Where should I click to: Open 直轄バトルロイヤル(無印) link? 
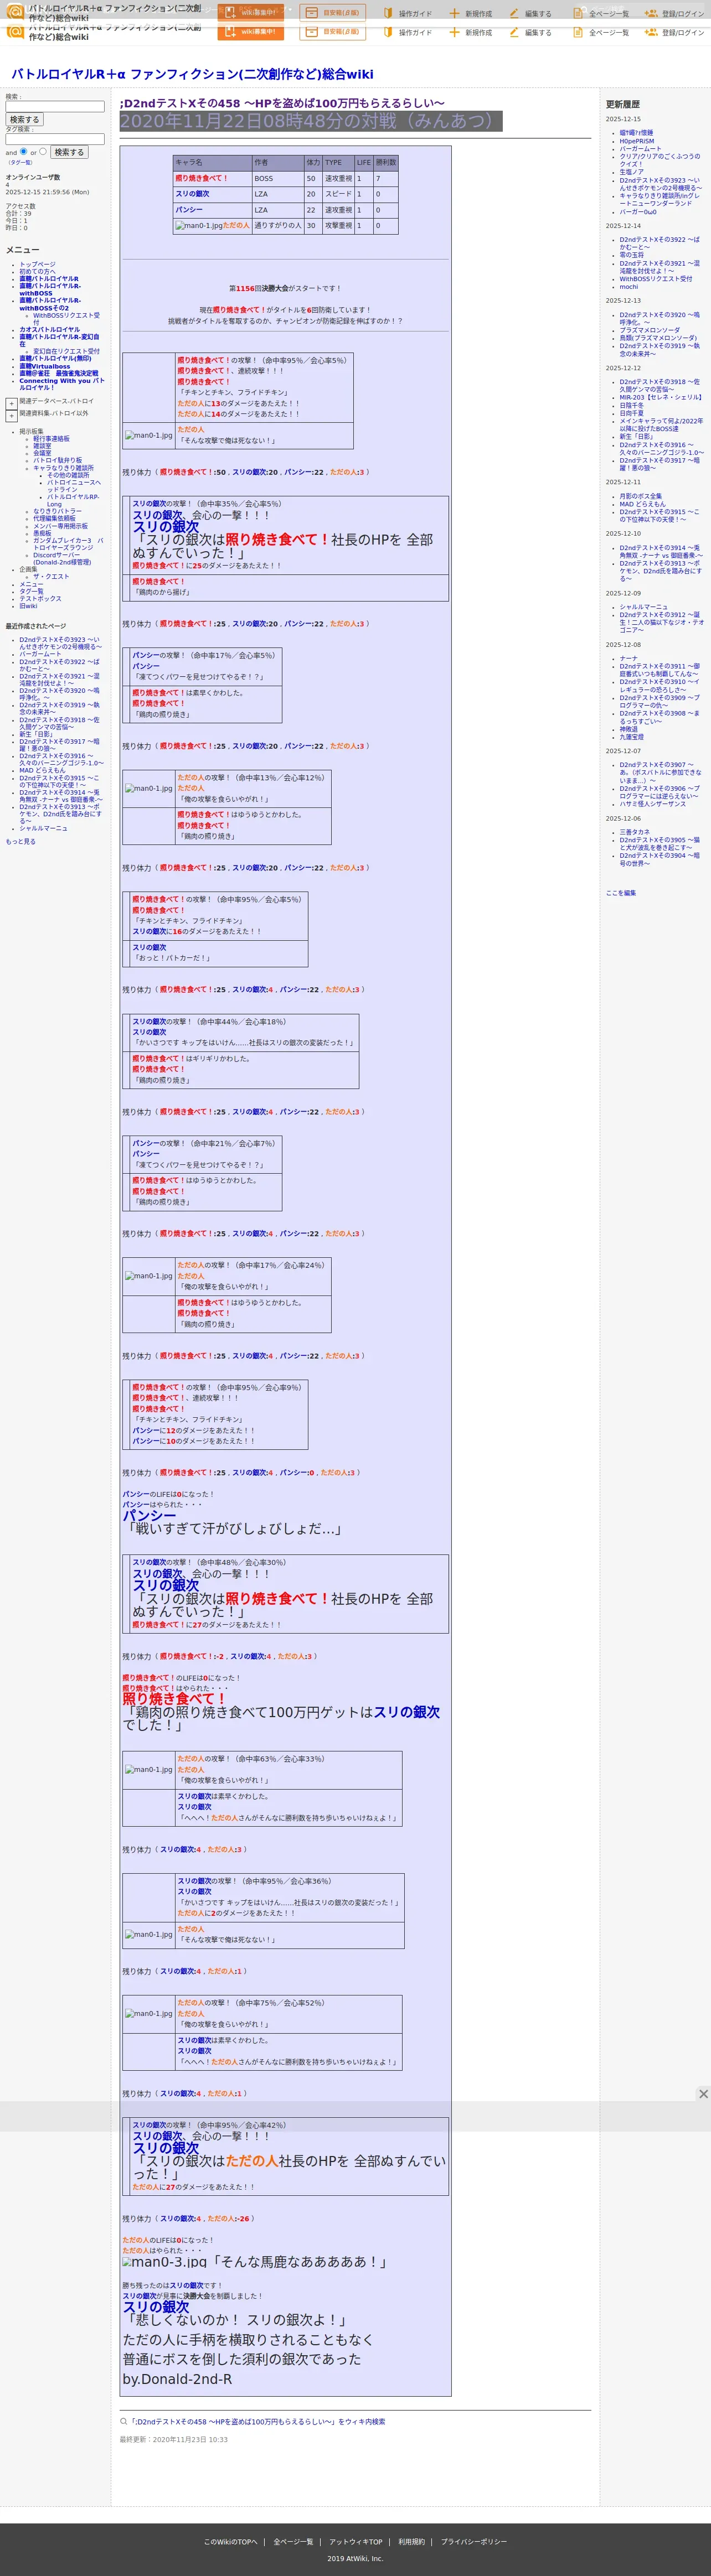click(x=55, y=359)
